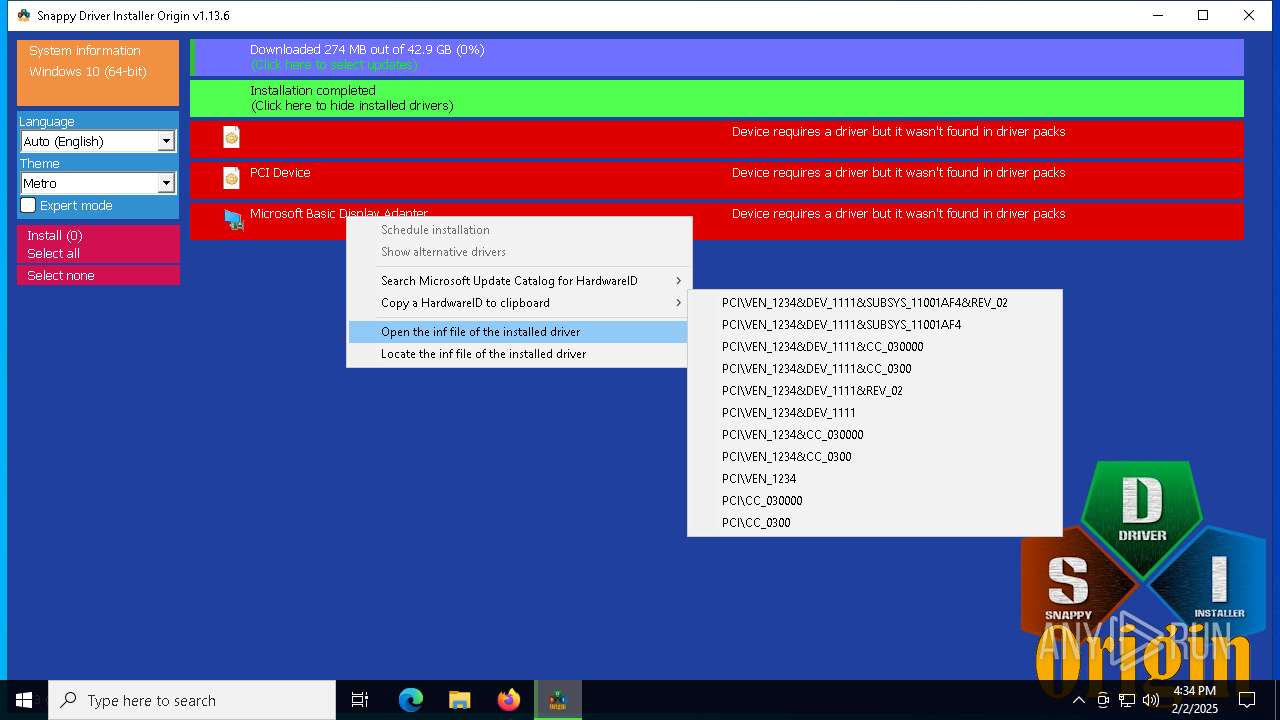Select HardwareID PCI\VEN_1234&DEV_1111

coord(875,413)
